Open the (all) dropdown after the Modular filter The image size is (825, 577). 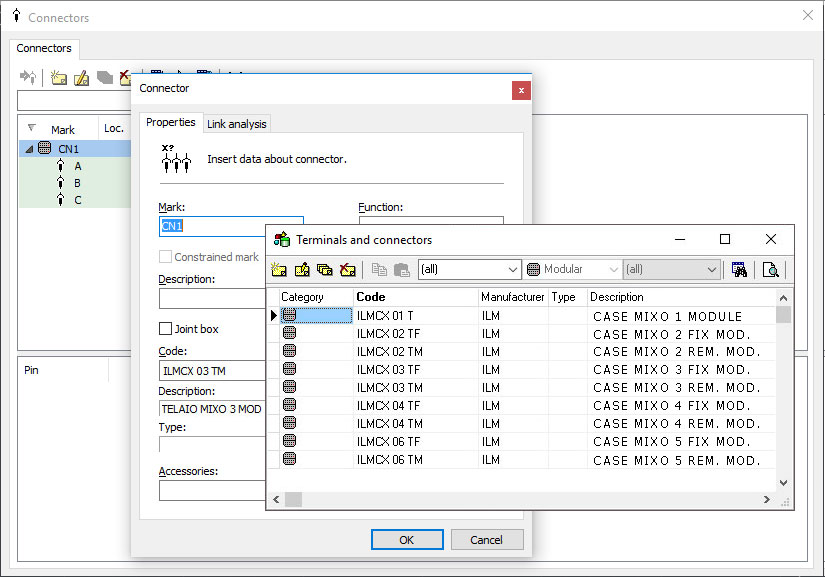click(x=671, y=269)
